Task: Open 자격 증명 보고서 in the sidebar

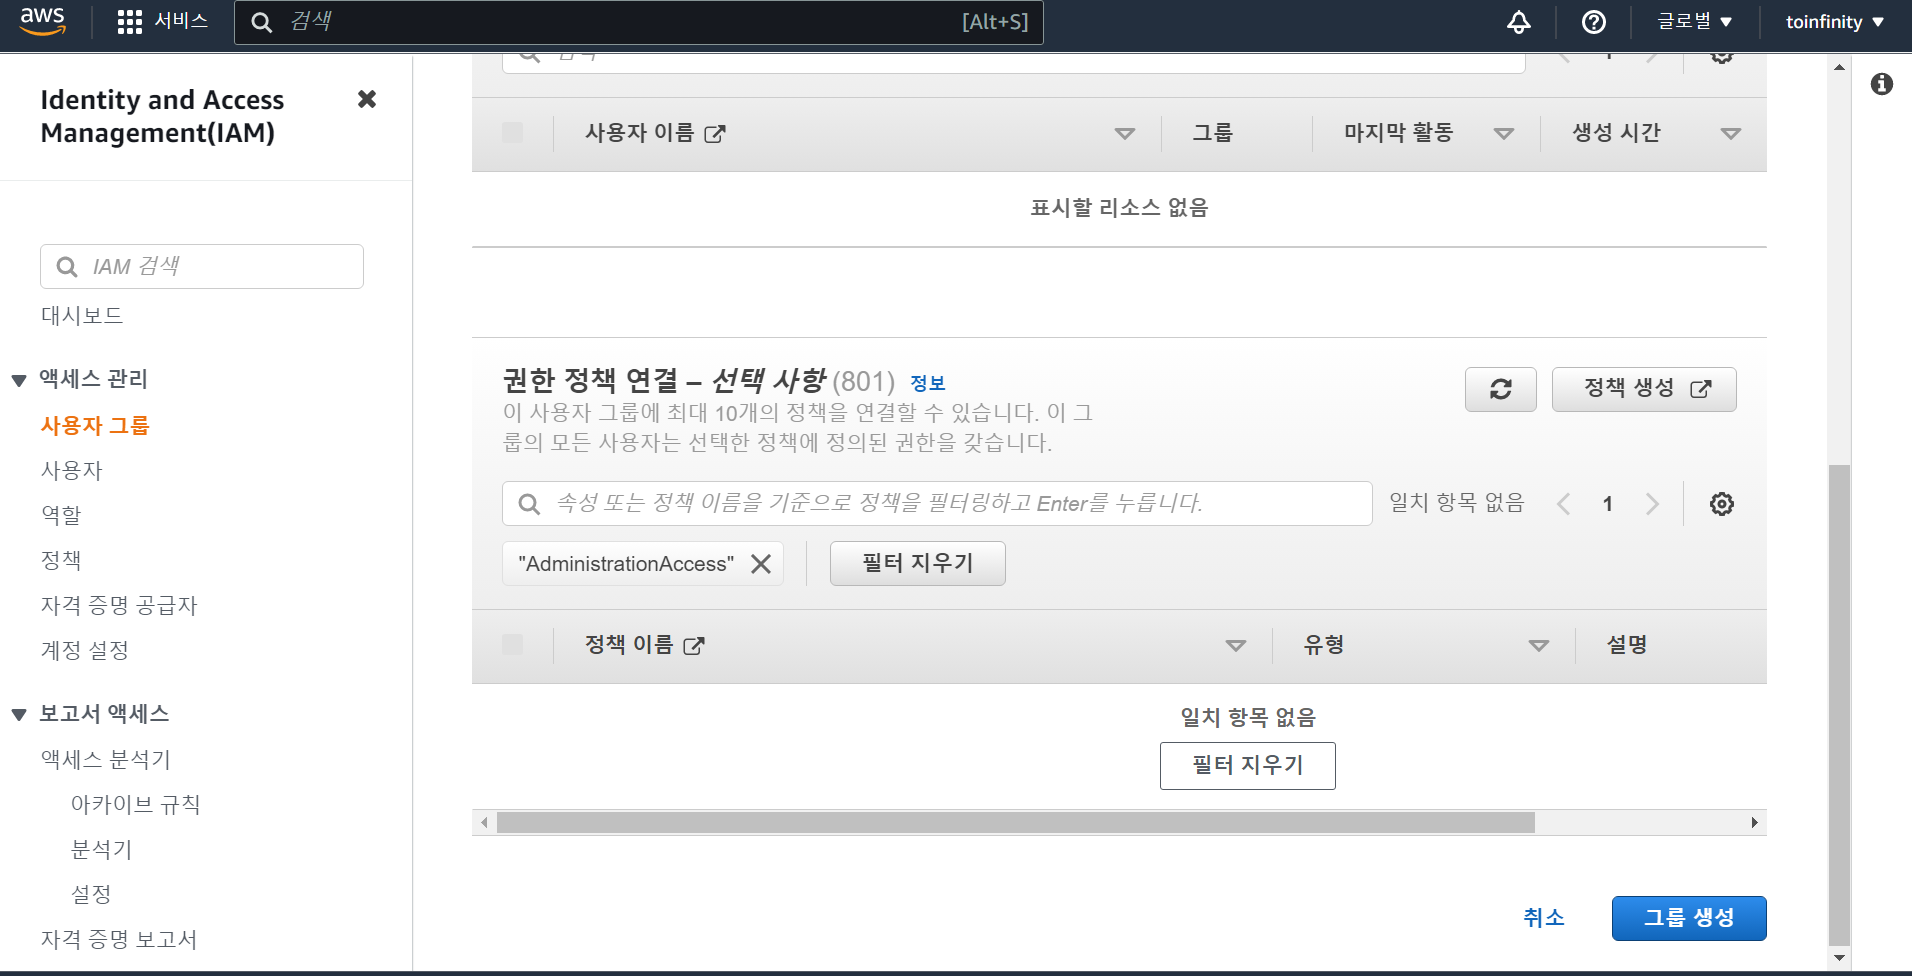Action: 119,939
